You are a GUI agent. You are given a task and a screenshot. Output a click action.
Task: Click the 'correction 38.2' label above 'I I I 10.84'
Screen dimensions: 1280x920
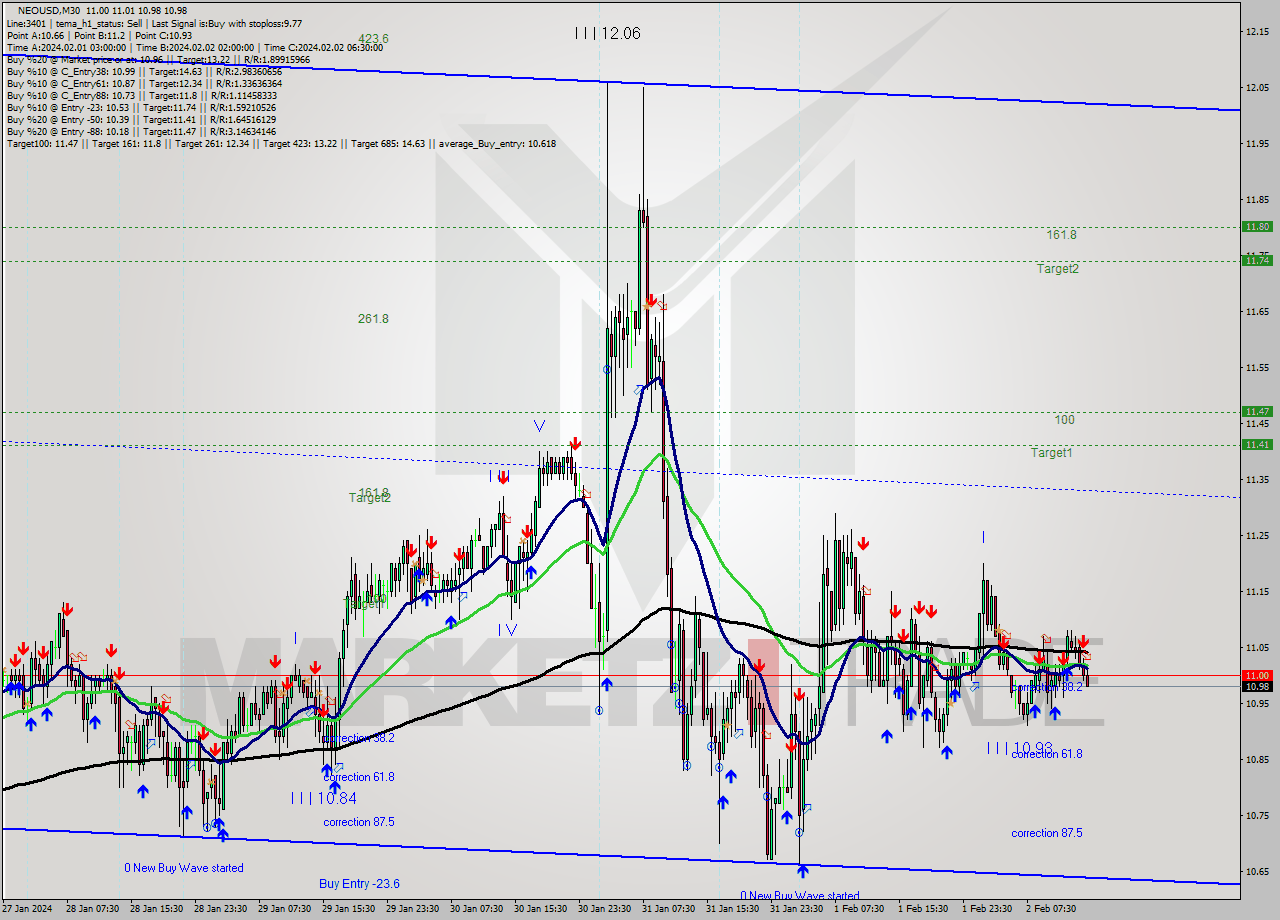pyautogui.click(x=358, y=738)
